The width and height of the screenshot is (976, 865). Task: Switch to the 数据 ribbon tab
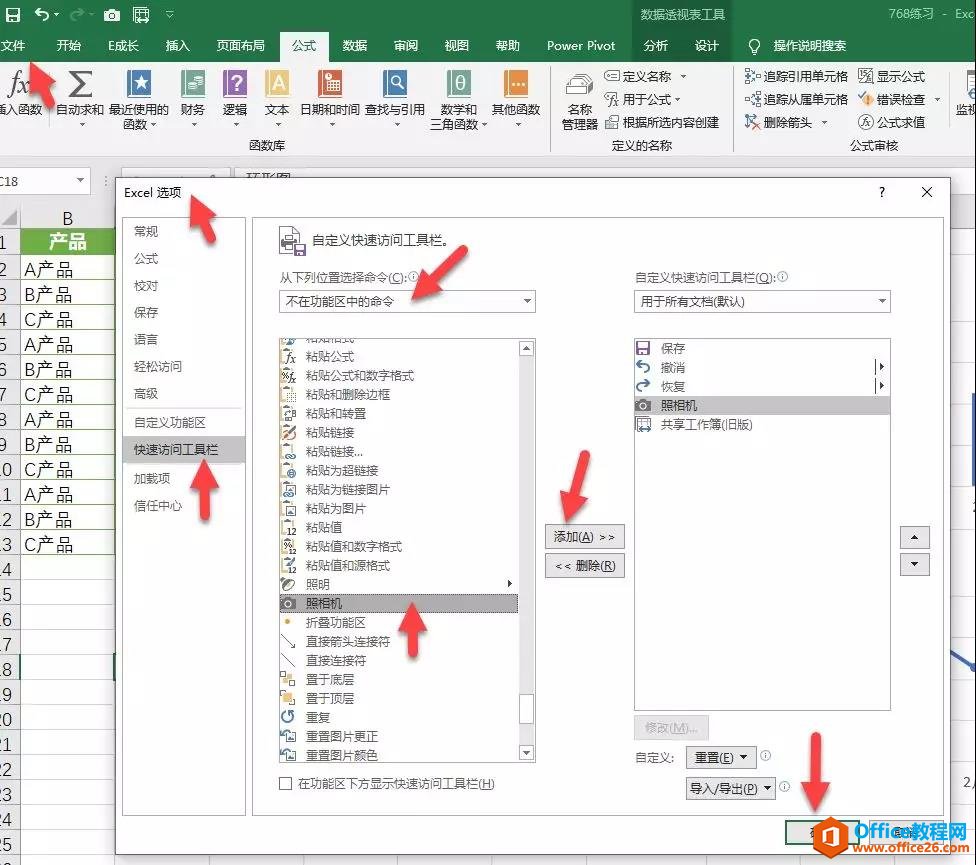(x=355, y=45)
